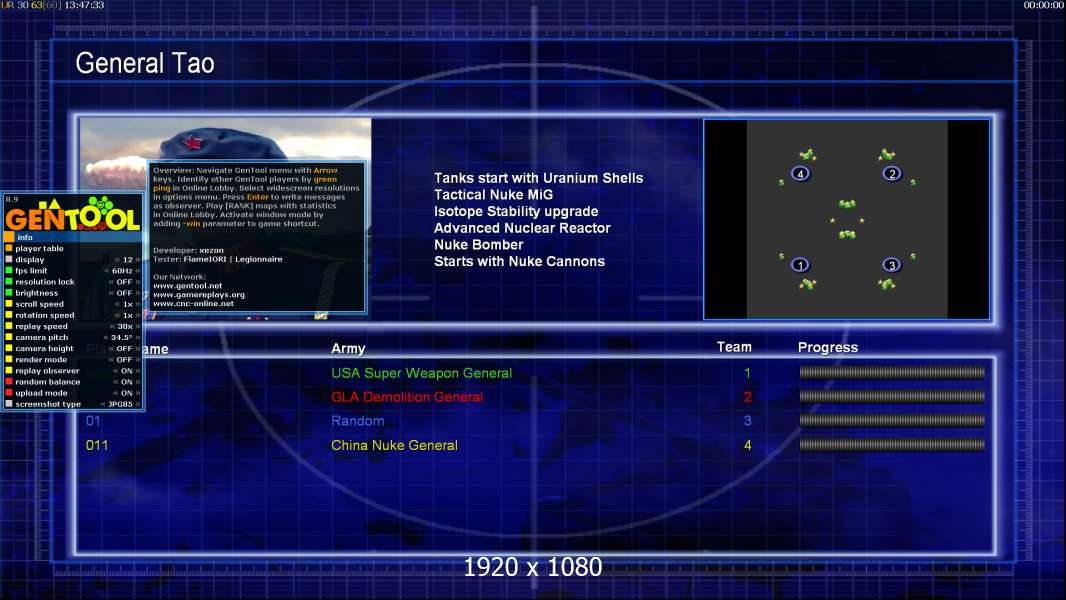
Task: Click the 'GLA Demolition General' text
Action: tap(407, 397)
